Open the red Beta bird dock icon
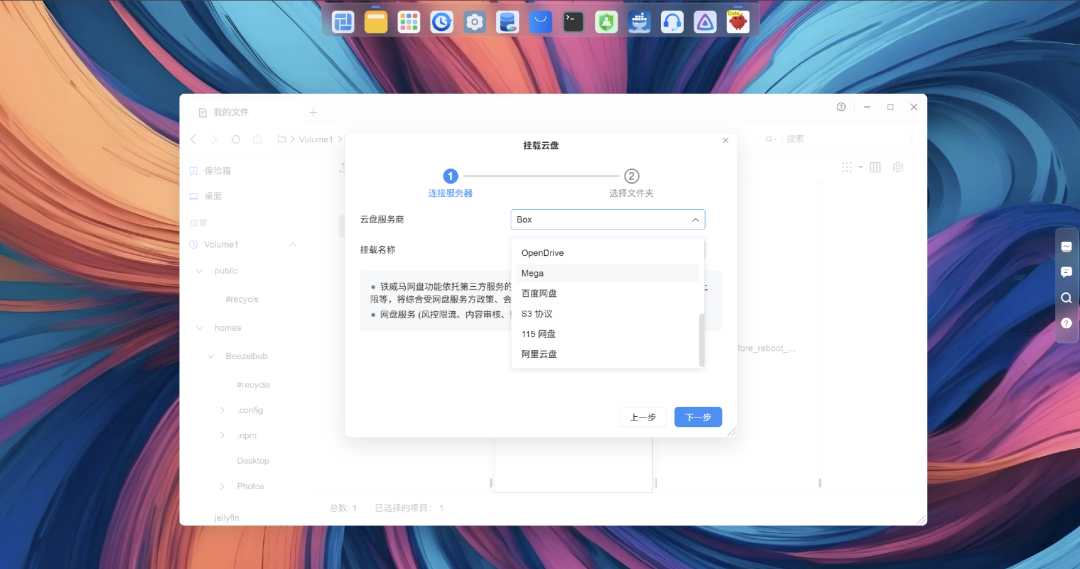The width and height of the screenshot is (1080, 569). coord(738,22)
